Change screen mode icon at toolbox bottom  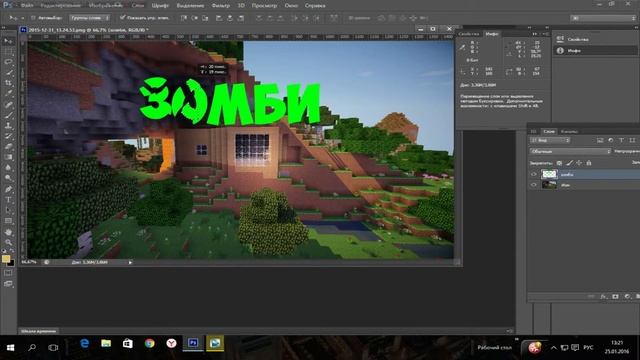pyautogui.click(x=8, y=284)
